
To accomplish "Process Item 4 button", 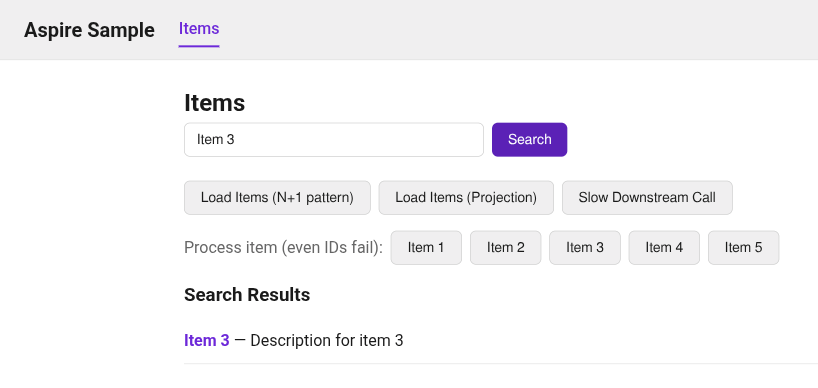I will (x=664, y=248).
